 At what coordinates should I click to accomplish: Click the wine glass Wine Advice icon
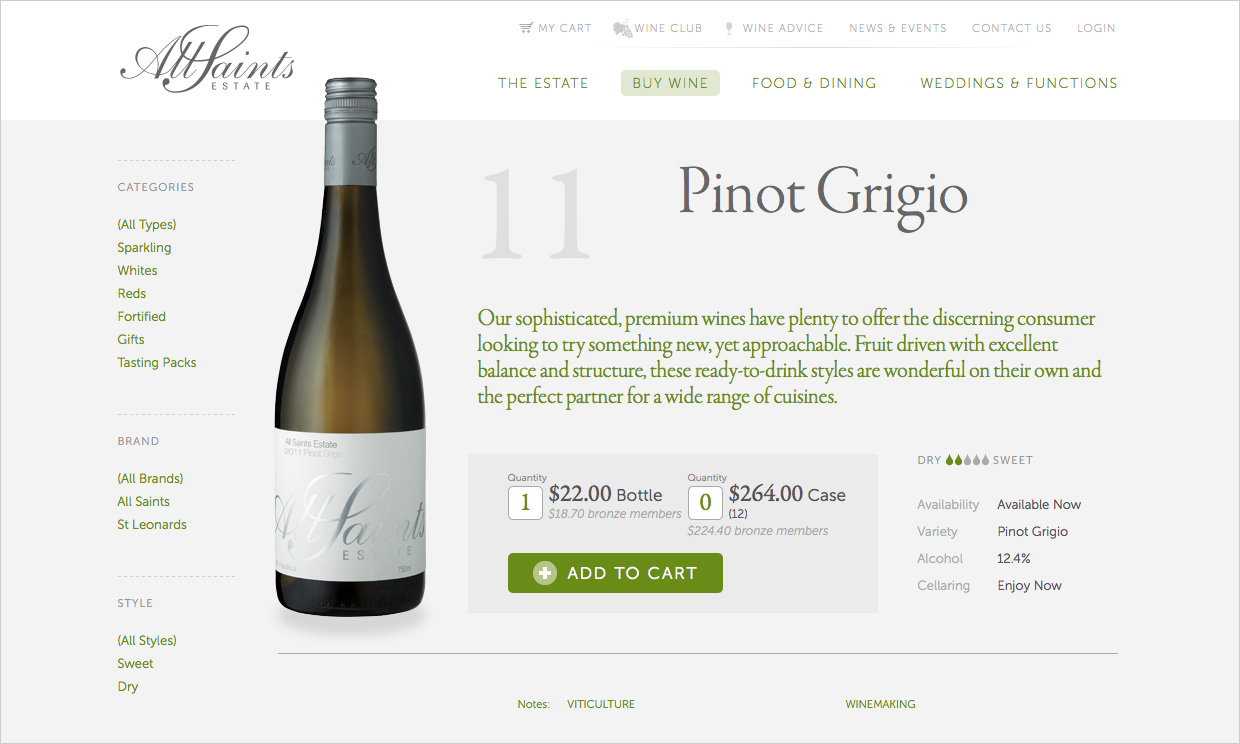(729, 28)
